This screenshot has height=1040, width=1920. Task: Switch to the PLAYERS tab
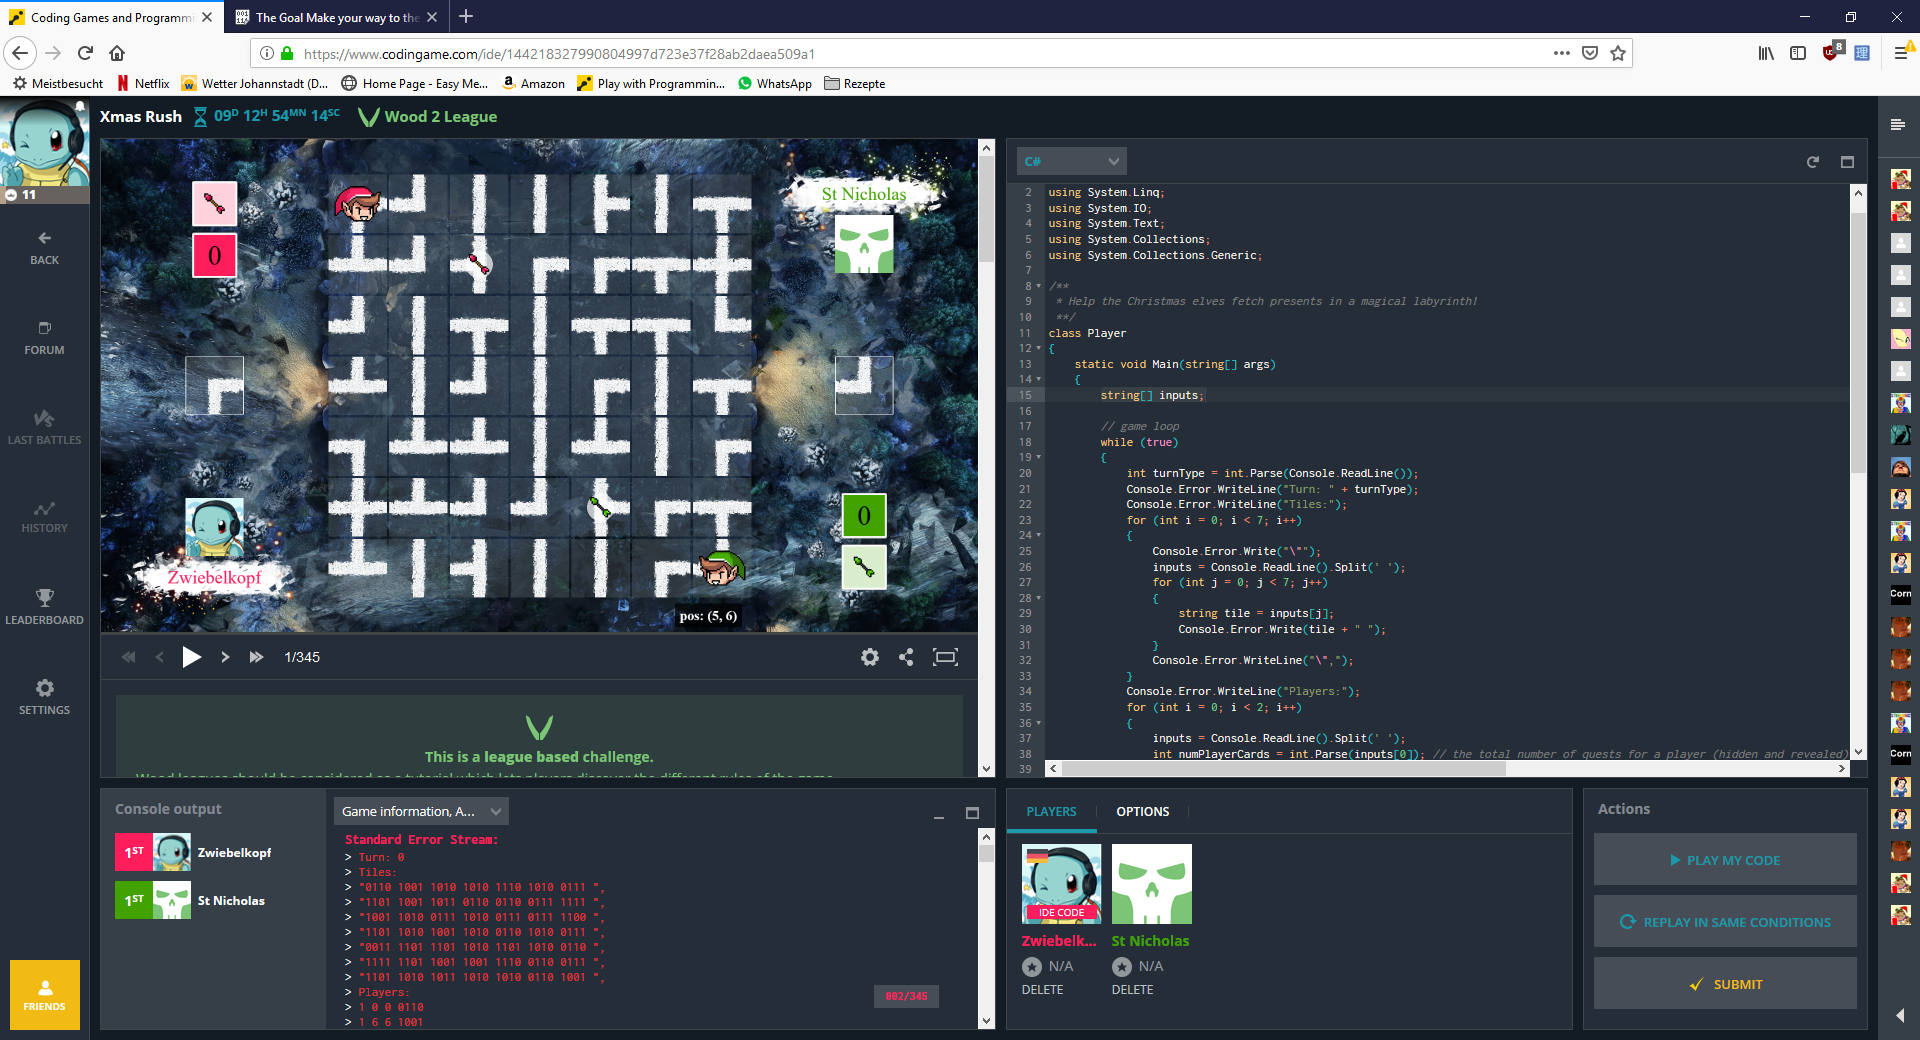(x=1051, y=811)
